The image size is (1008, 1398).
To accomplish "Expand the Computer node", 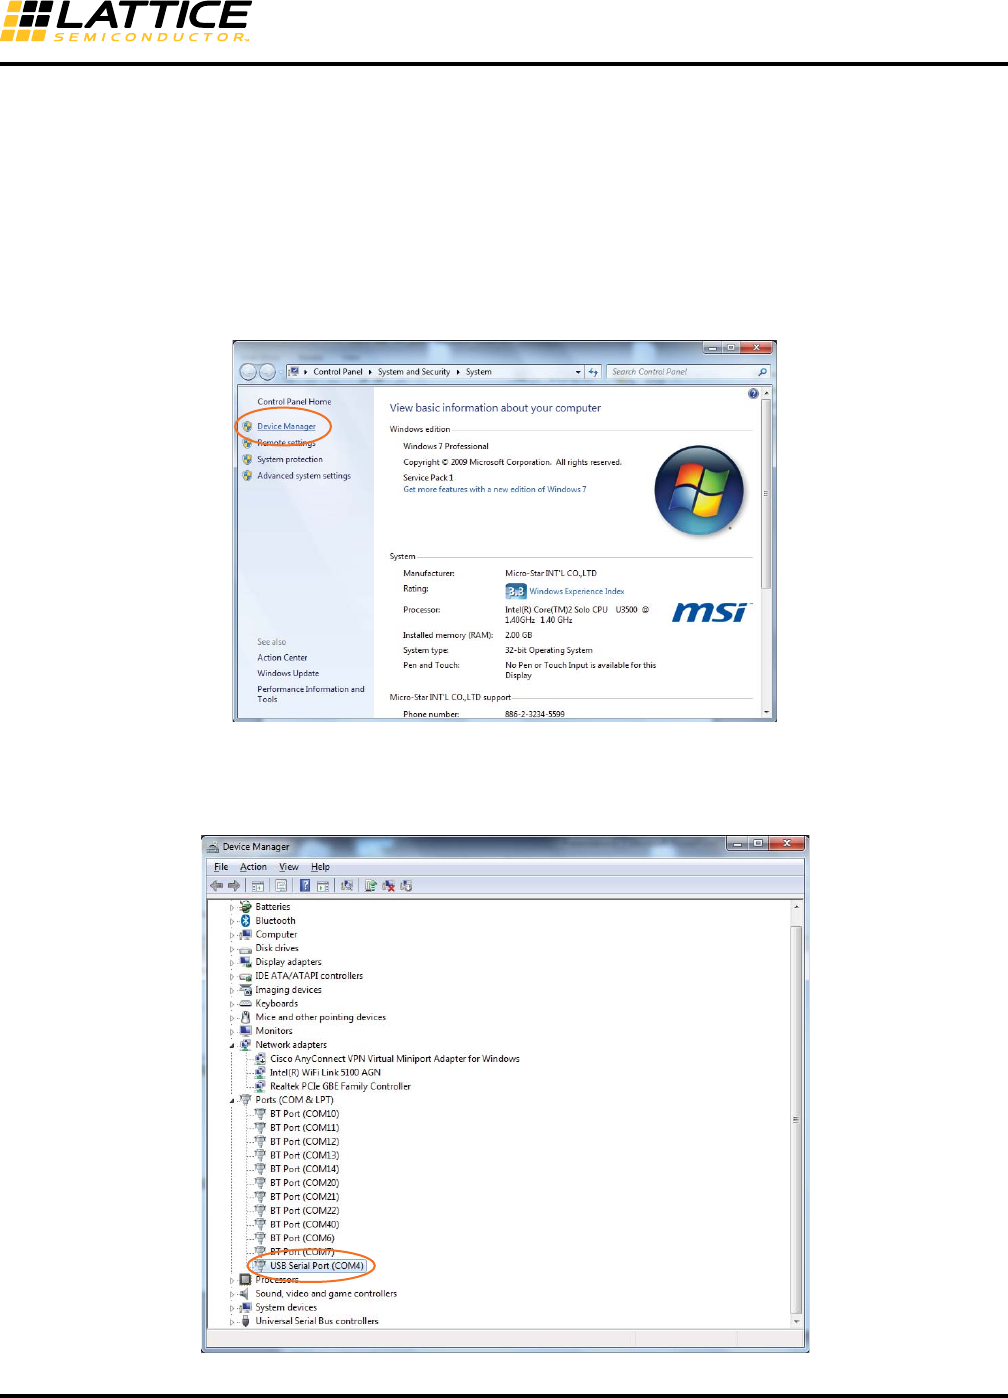I will 232,935.
